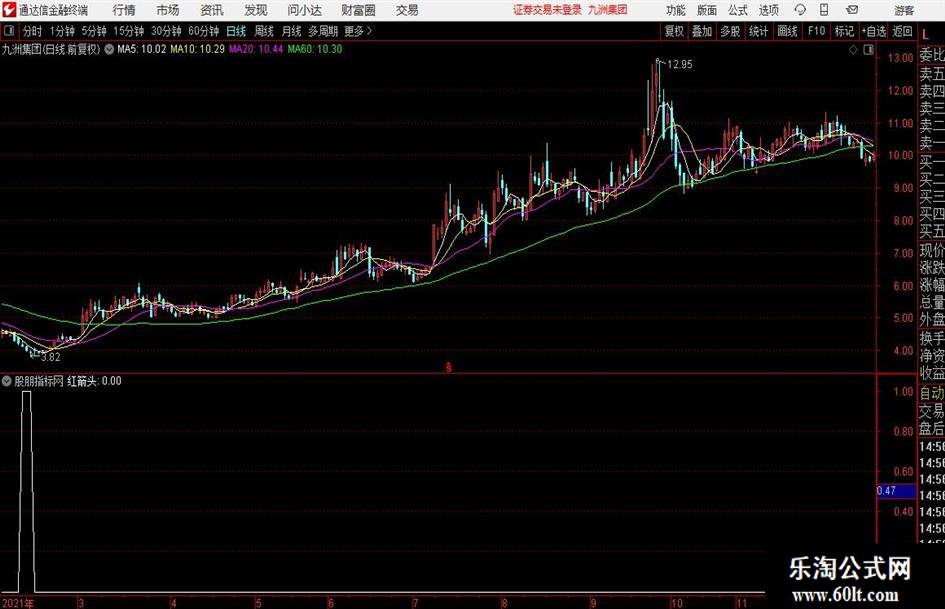Open the 问小达 menu
Viewport: 945px width, 609px height.
(x=304, y=10)
